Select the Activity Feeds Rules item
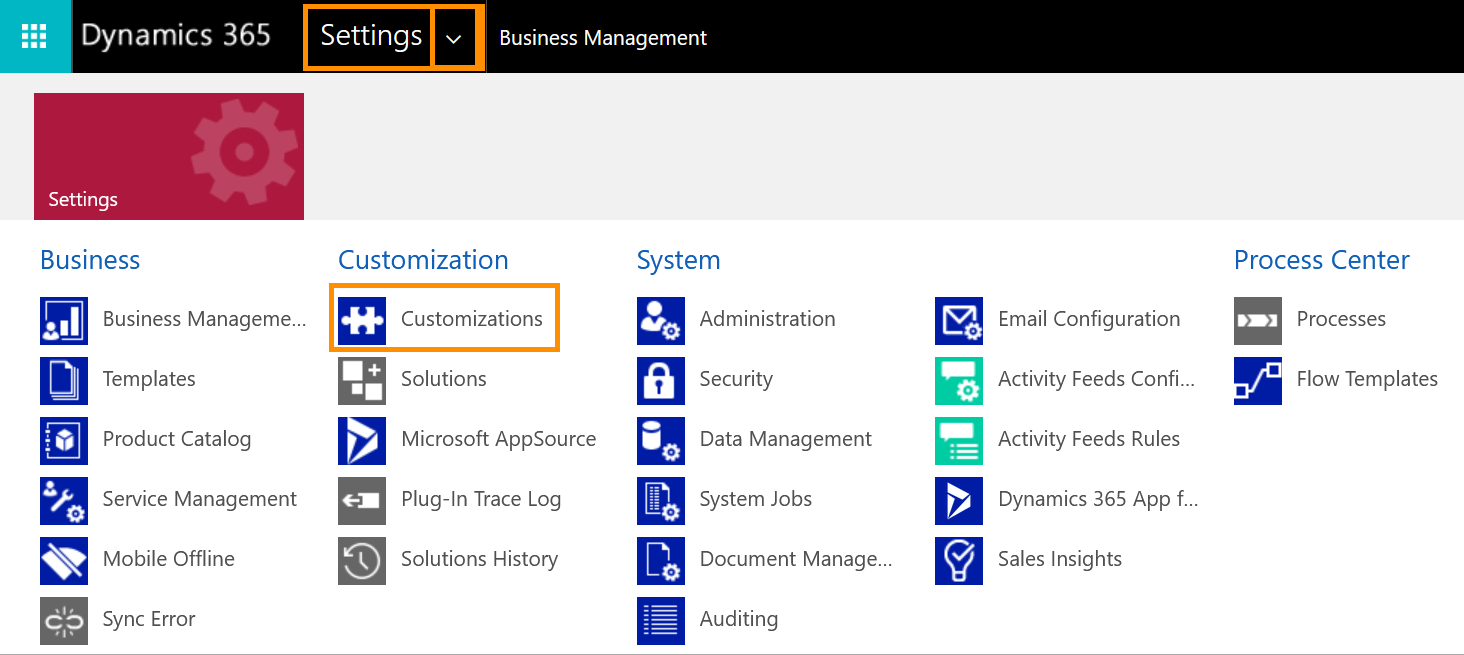Screen dimensions: 1464x655 click(x=1089, y=439)
